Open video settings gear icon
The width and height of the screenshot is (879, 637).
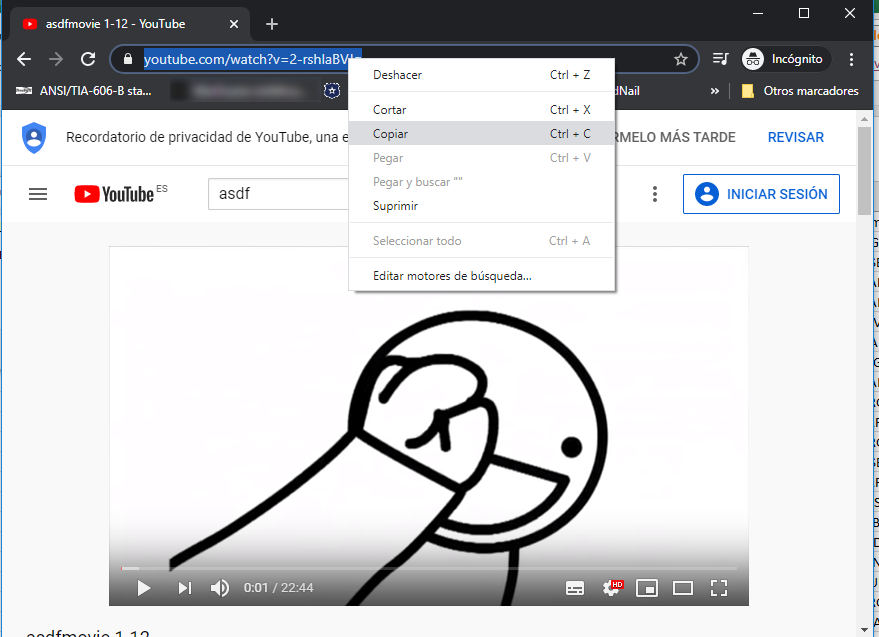(x=611, y=588)
